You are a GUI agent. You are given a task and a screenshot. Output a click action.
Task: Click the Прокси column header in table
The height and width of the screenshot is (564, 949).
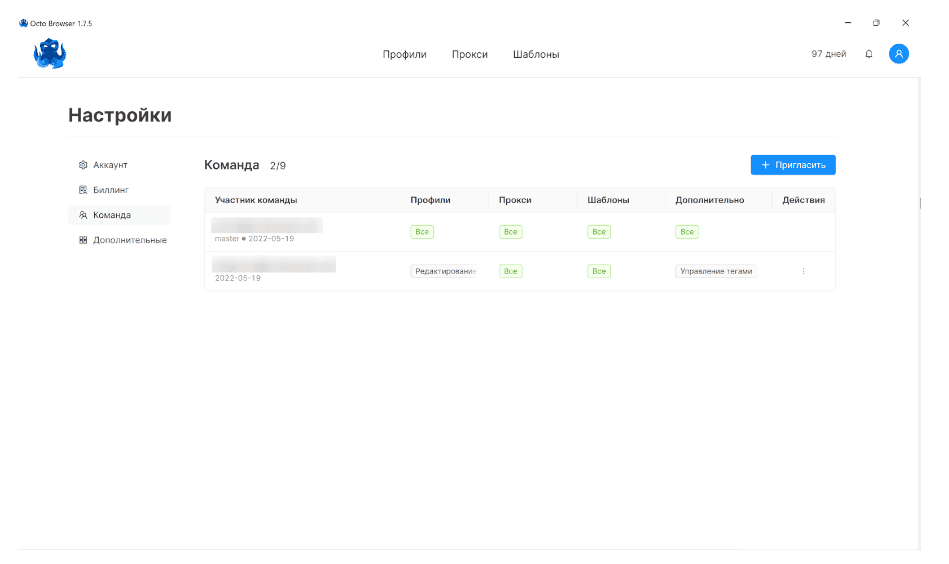515,200
